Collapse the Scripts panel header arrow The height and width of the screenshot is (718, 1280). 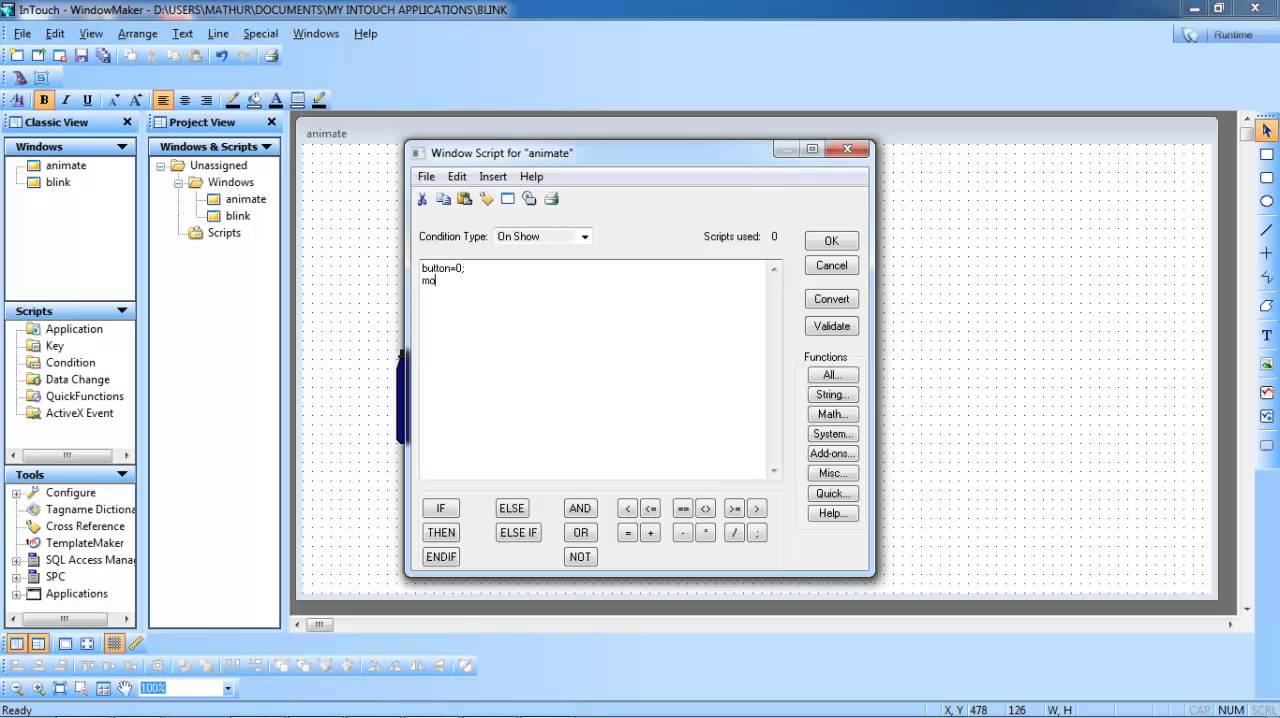point(122,311)
